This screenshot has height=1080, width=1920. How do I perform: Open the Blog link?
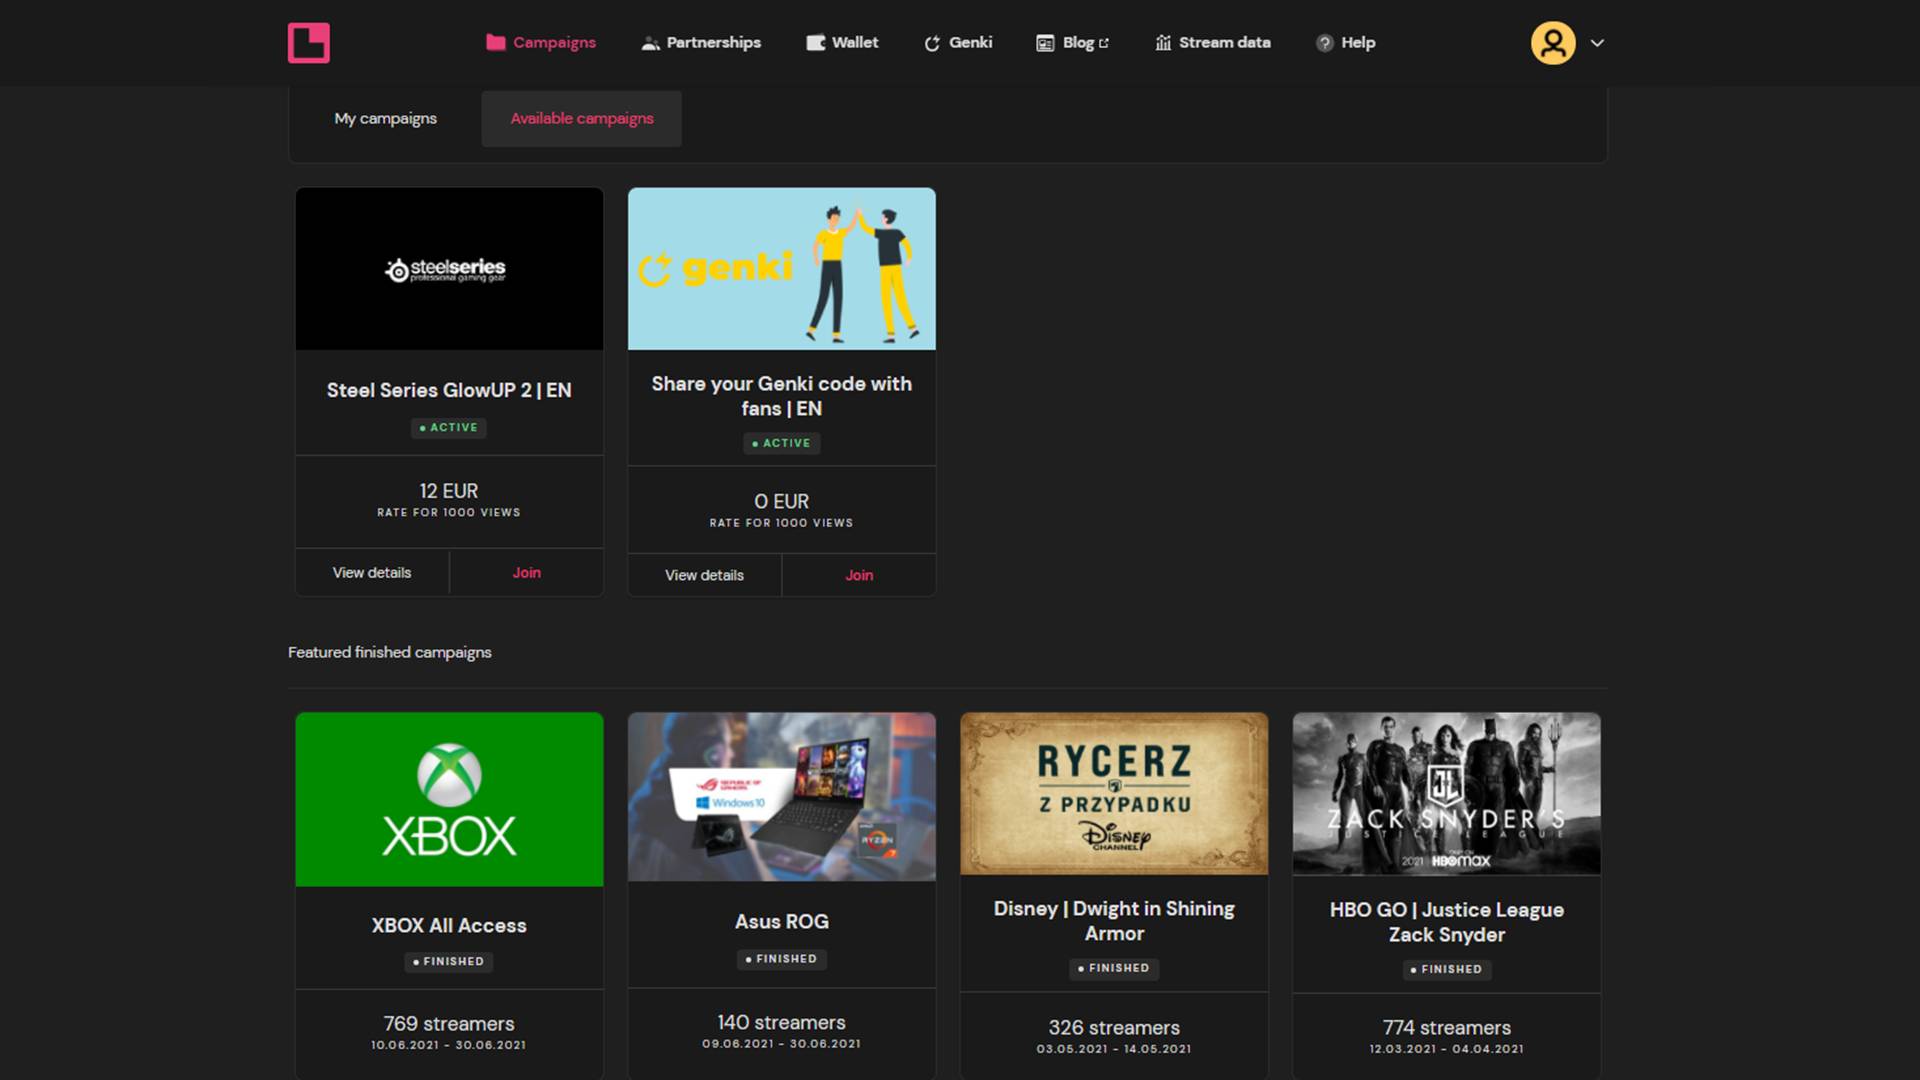(1073, 42)
